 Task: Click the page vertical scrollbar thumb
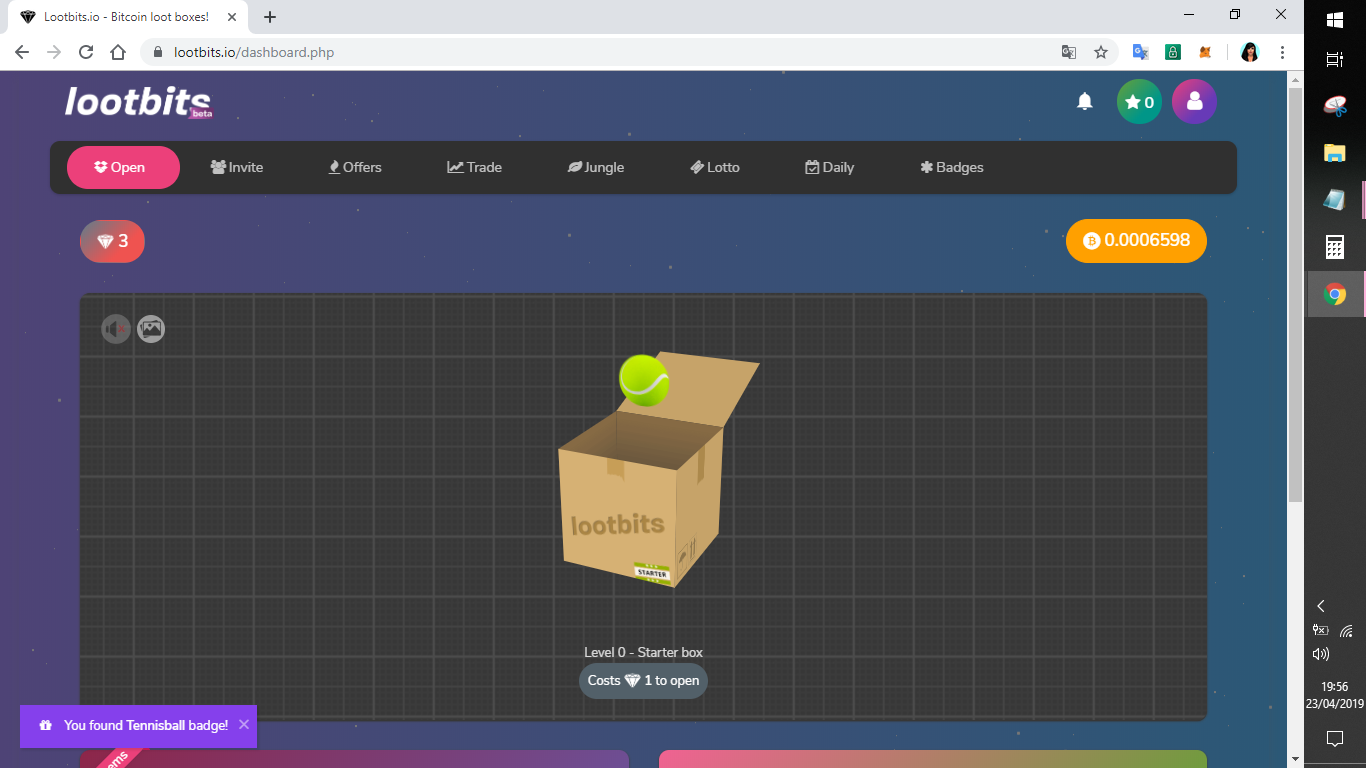pos(1295,295)
